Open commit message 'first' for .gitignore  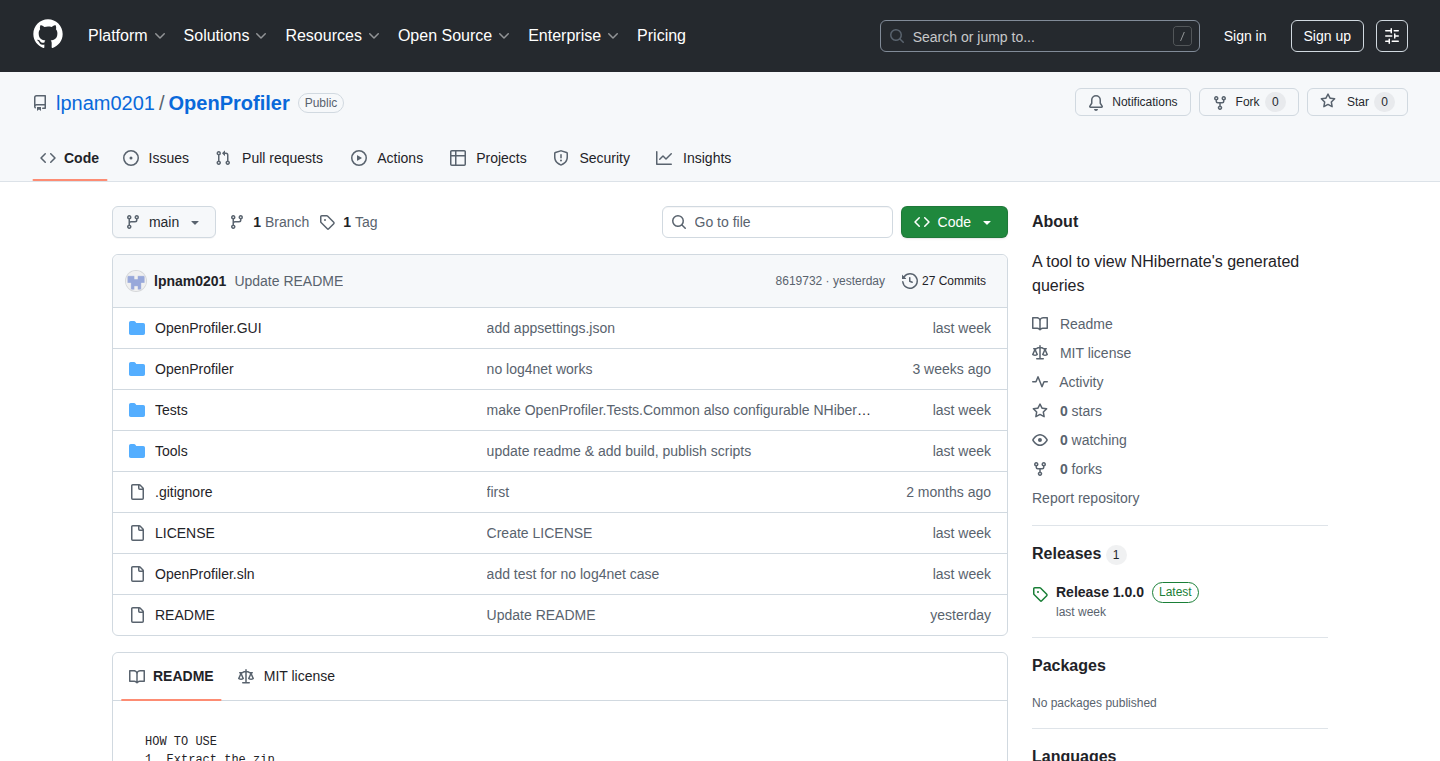click(x=498, y=492)
